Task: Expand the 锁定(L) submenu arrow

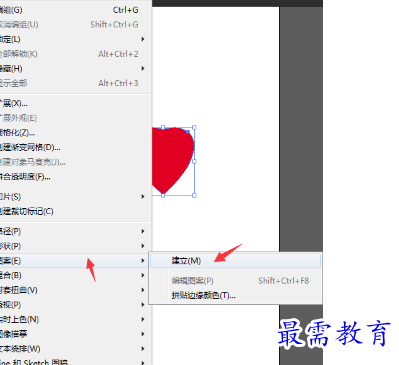Action: coord(143,39)
